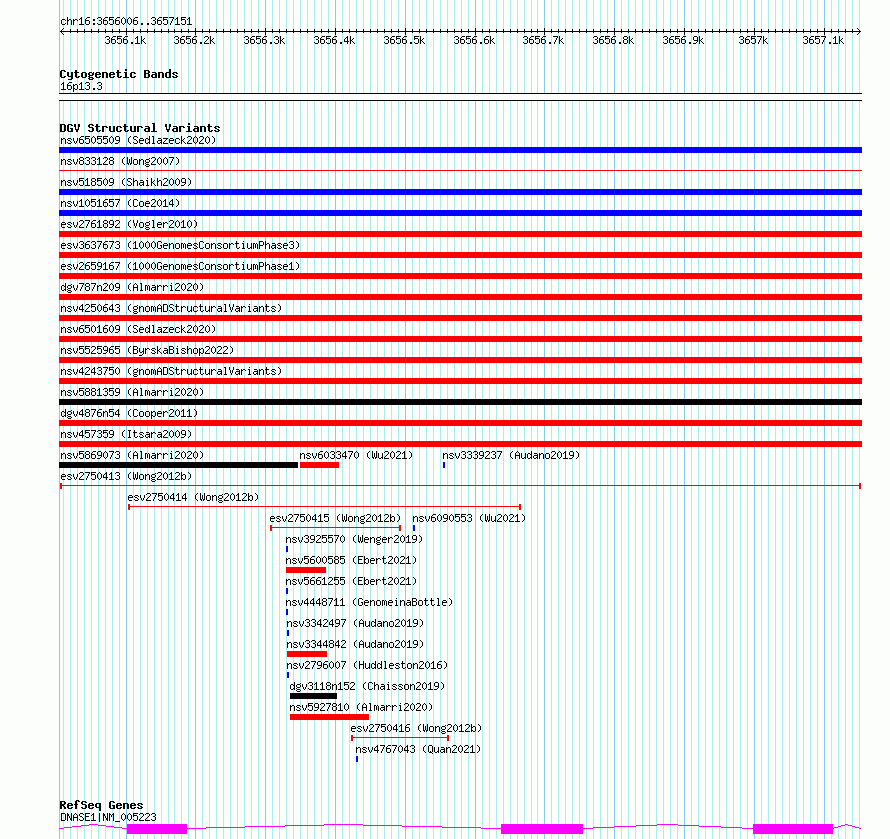This screenshot has height=839, width=890.
Task: Click the RefSeq Genes track title
Action: [x=101, y=805]
